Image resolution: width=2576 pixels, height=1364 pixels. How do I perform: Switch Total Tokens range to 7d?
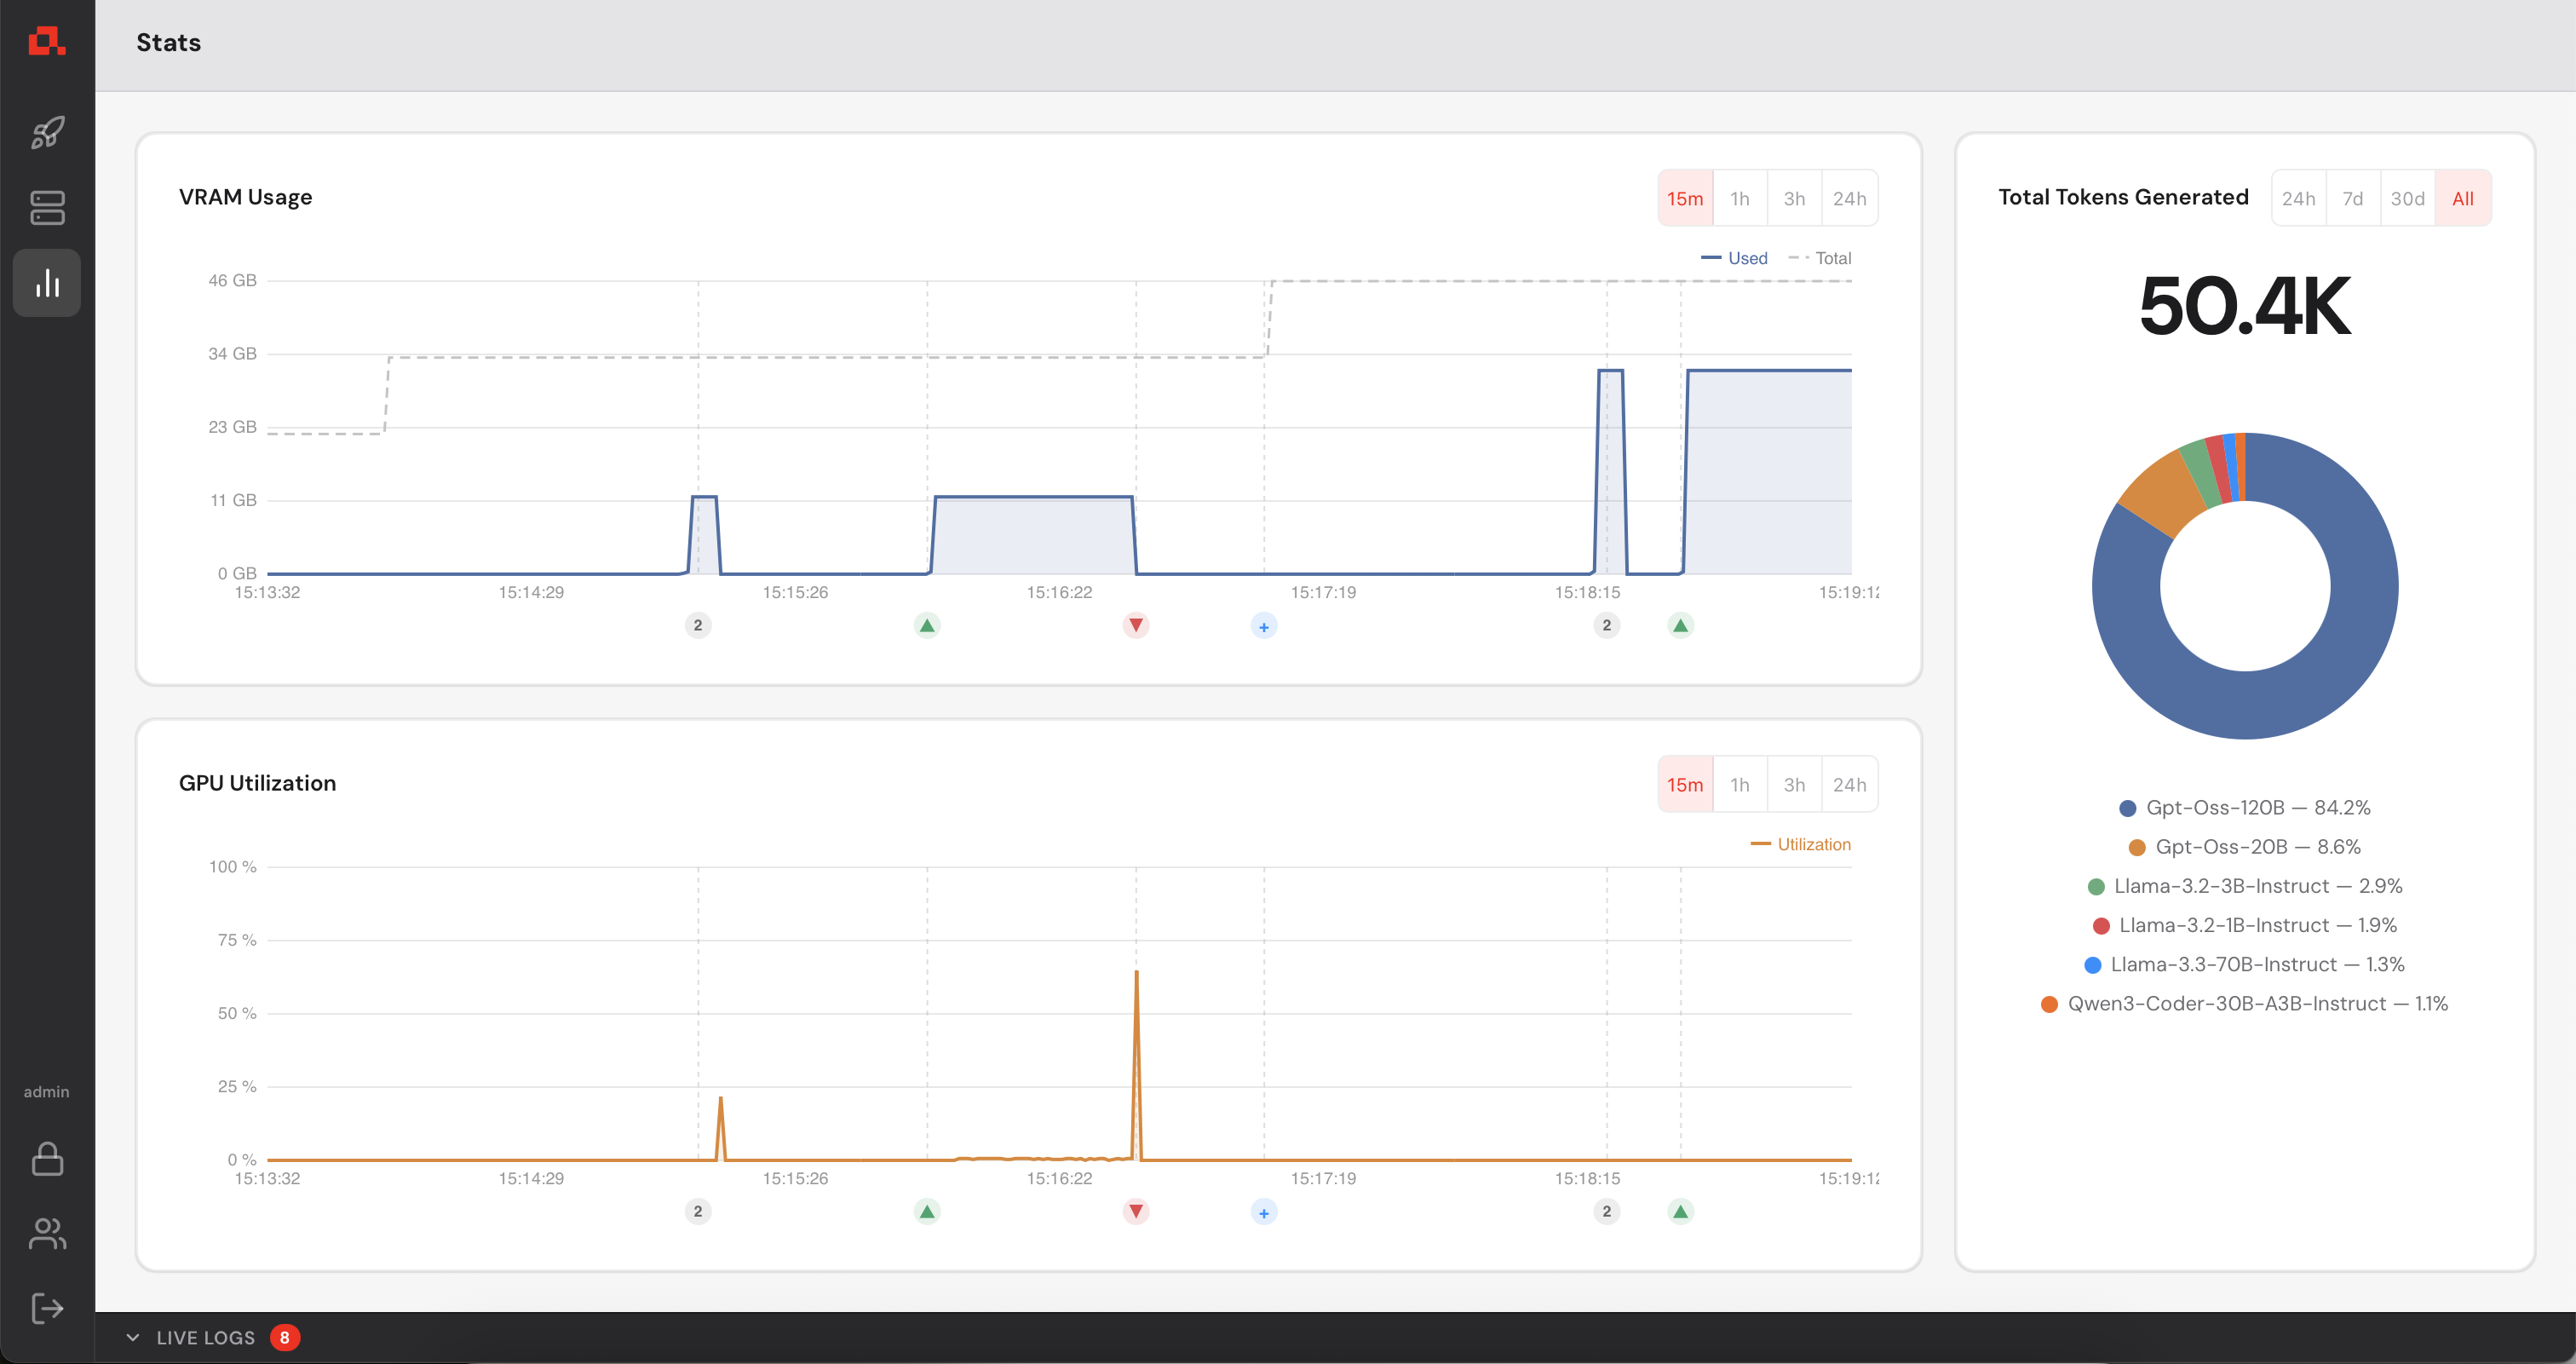(x=2352, y=198)
